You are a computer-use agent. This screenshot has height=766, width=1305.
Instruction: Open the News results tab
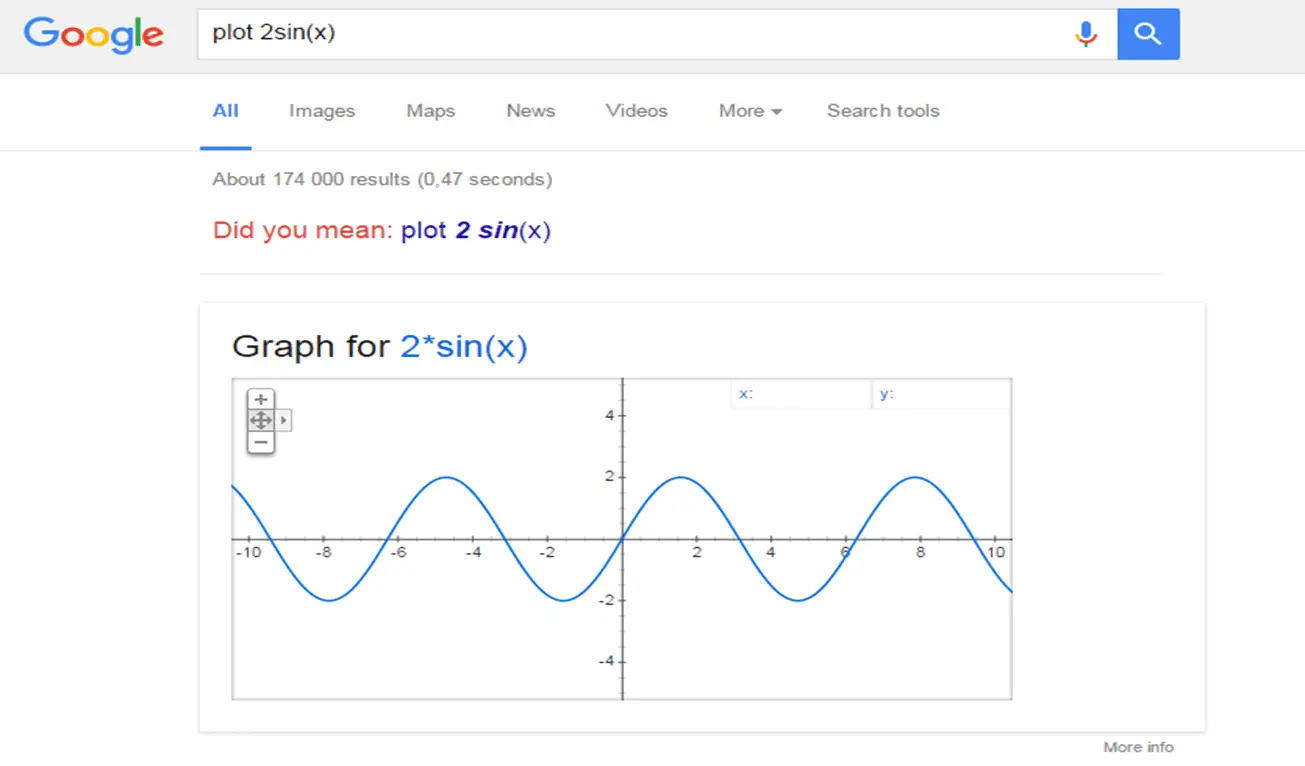530,111
